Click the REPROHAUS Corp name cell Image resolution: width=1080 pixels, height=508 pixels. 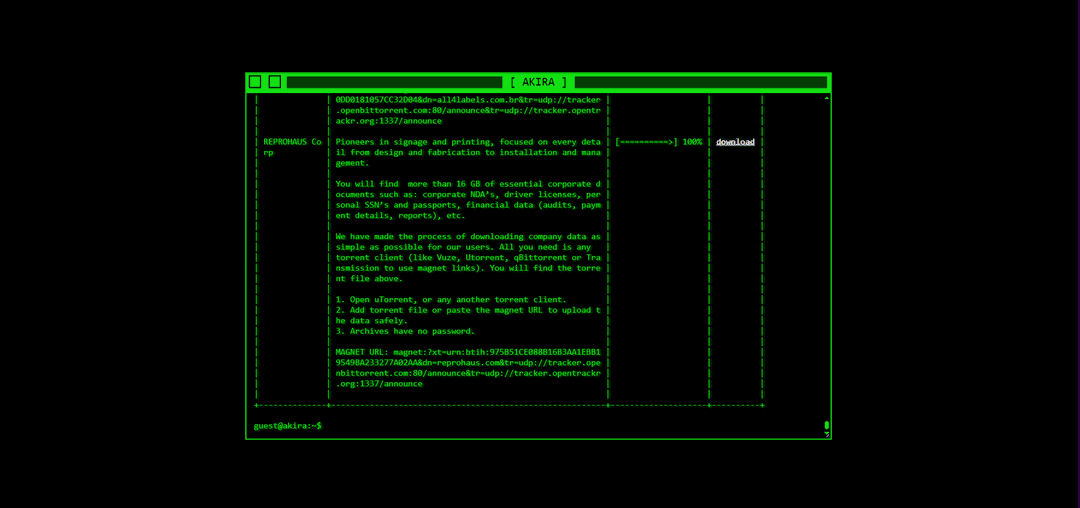point(292,147)
